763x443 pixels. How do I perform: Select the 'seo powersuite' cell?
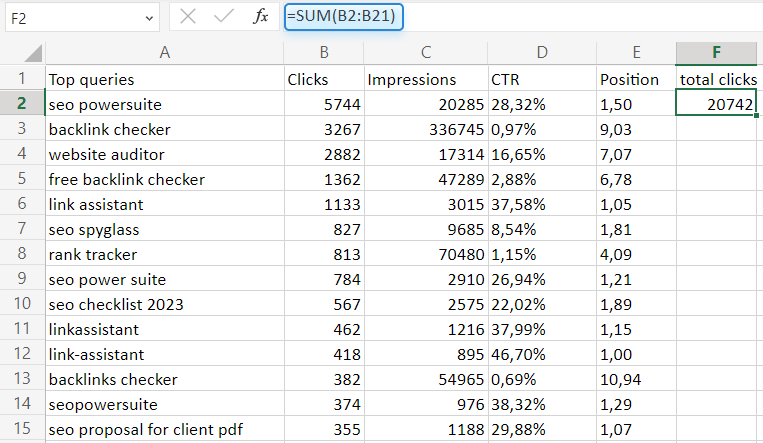coord(164,104)
